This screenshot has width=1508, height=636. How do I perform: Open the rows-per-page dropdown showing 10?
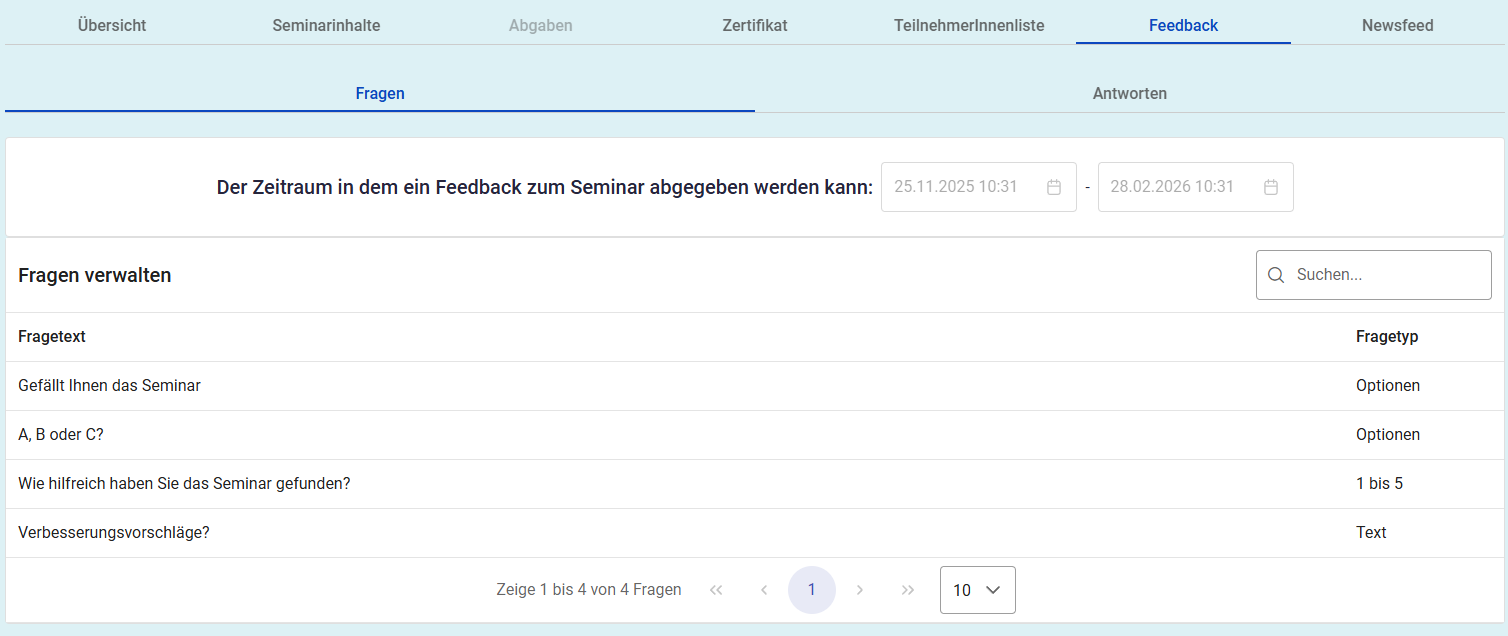[977, 590]
